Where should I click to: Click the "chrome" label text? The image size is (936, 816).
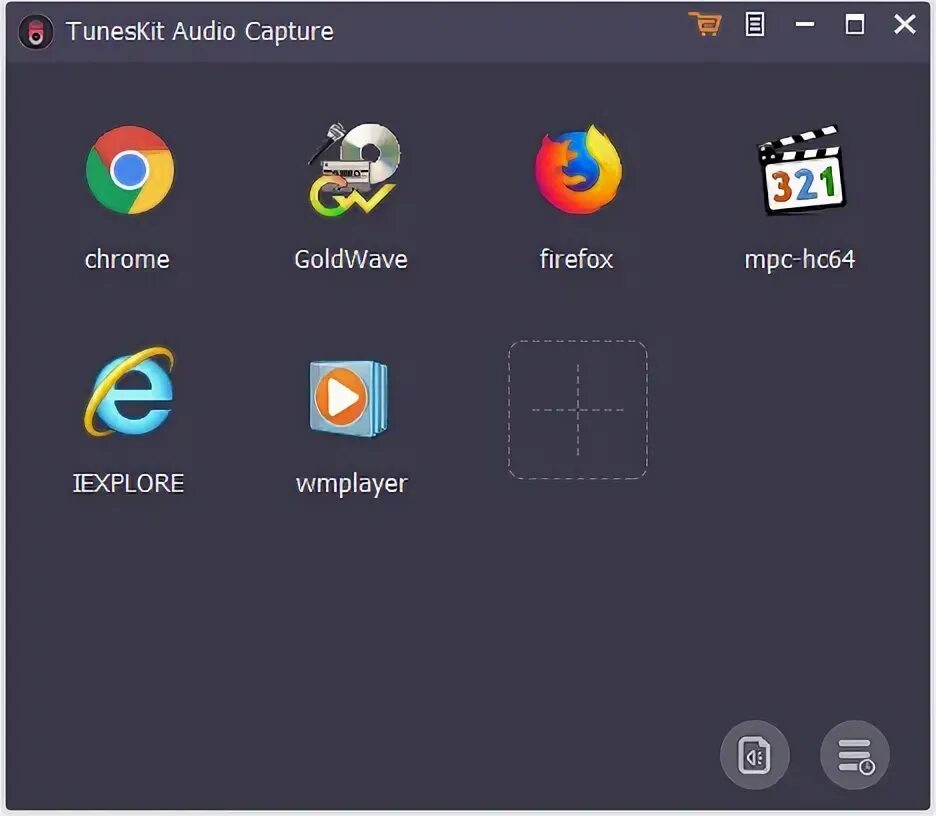[x=127, y=260]
